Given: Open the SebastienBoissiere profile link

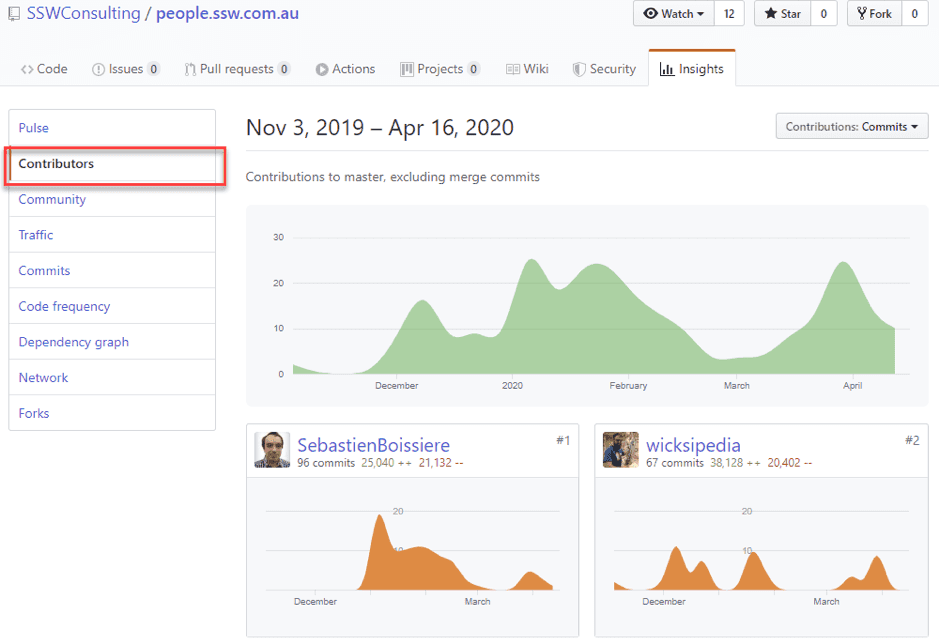Looking at the screenshot, I should [373, 445].
